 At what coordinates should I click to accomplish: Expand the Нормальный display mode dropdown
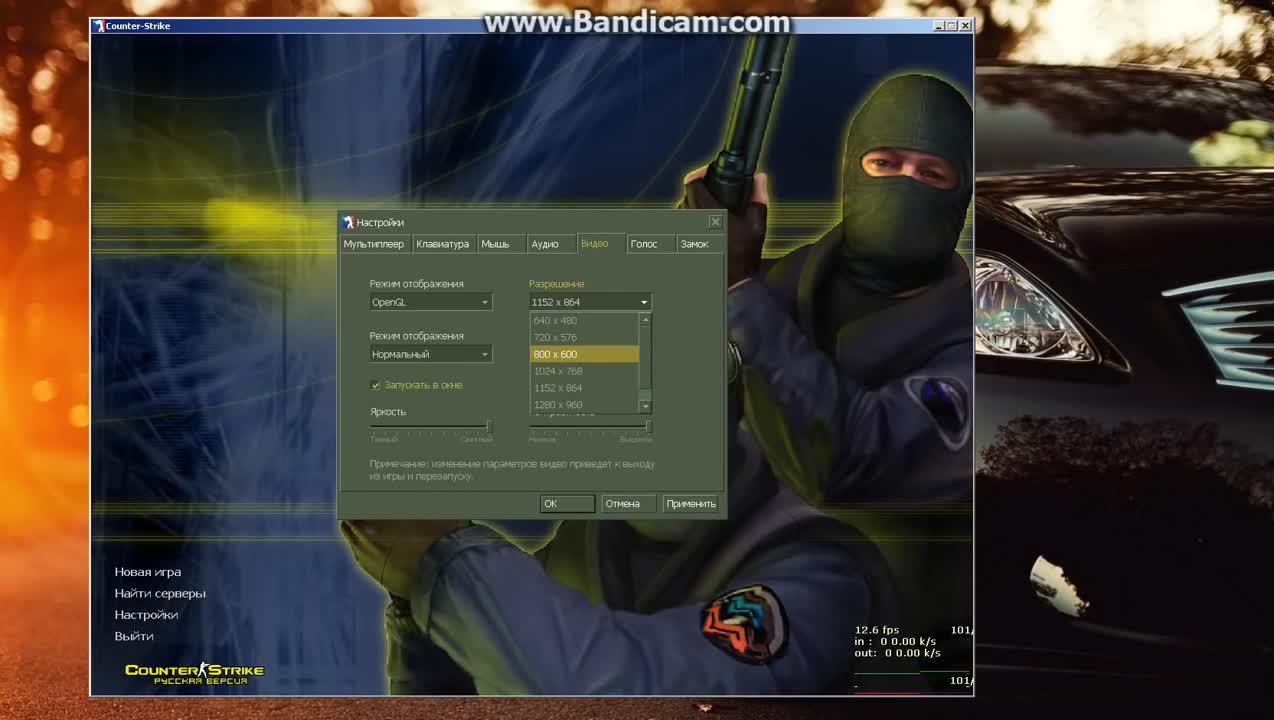(x=430, y=354)
